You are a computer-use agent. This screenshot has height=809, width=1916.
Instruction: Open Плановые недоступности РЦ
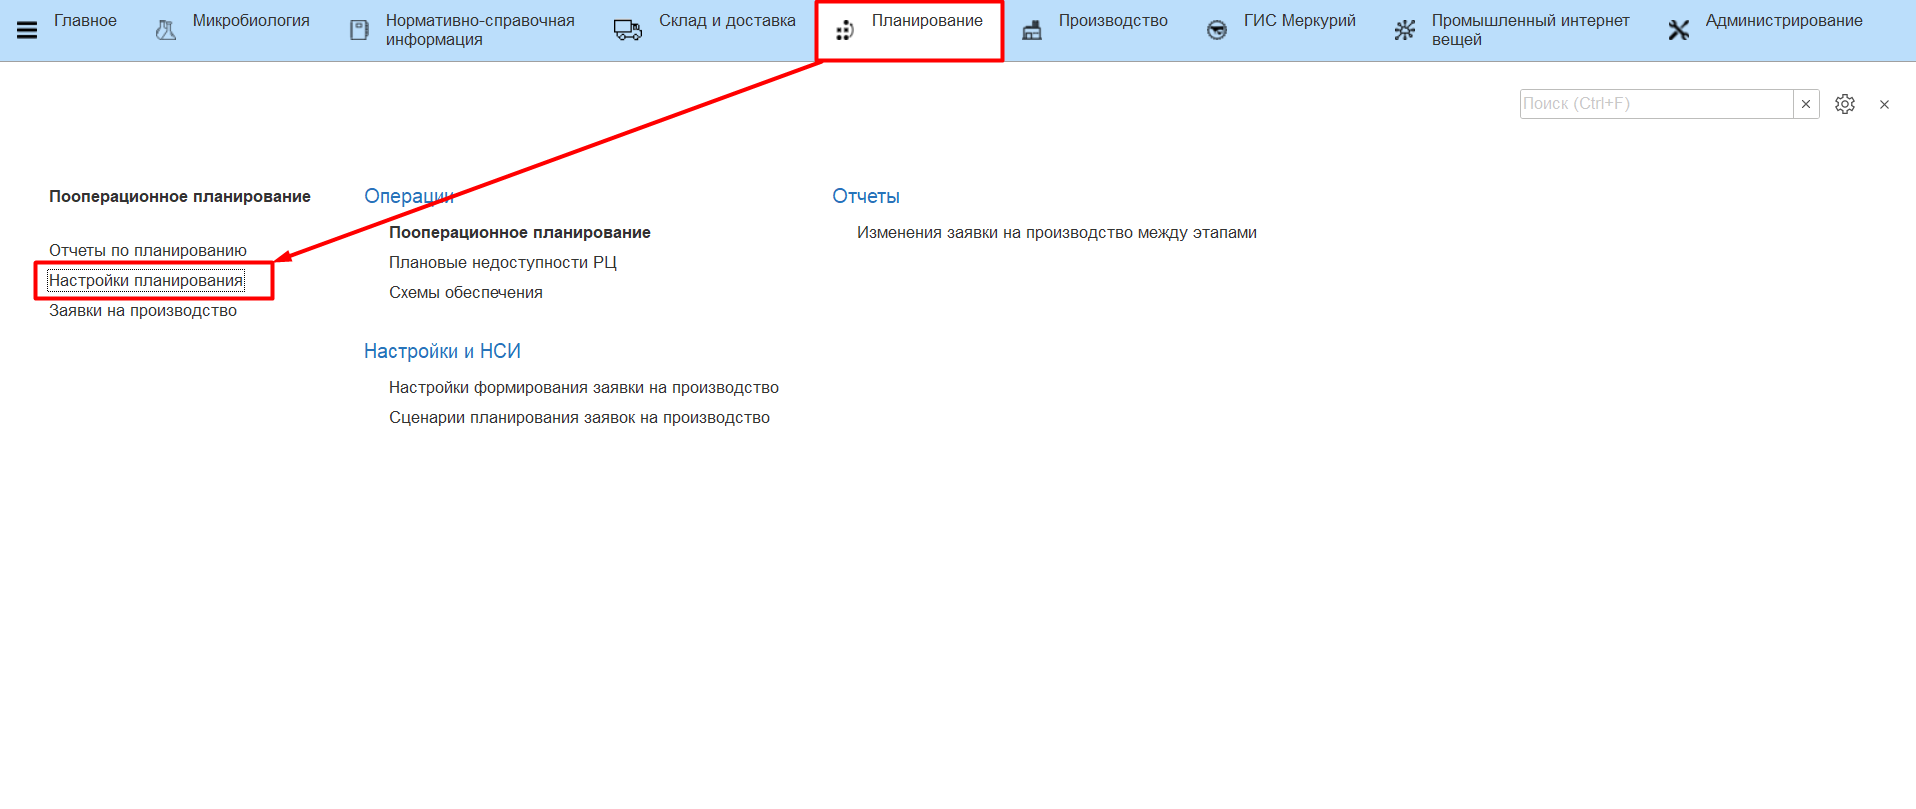pos(503,263)
